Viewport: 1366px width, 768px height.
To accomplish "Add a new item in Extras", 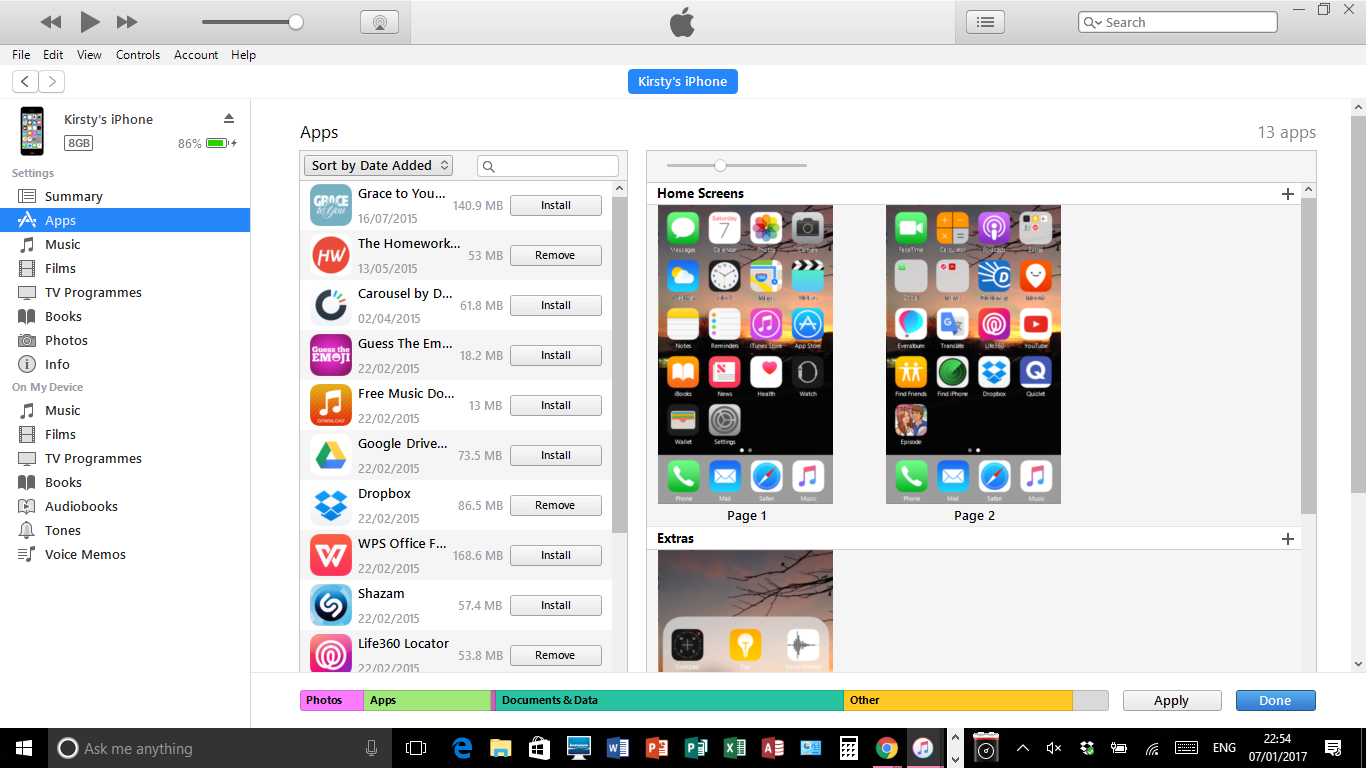I will coord(1288,539).
